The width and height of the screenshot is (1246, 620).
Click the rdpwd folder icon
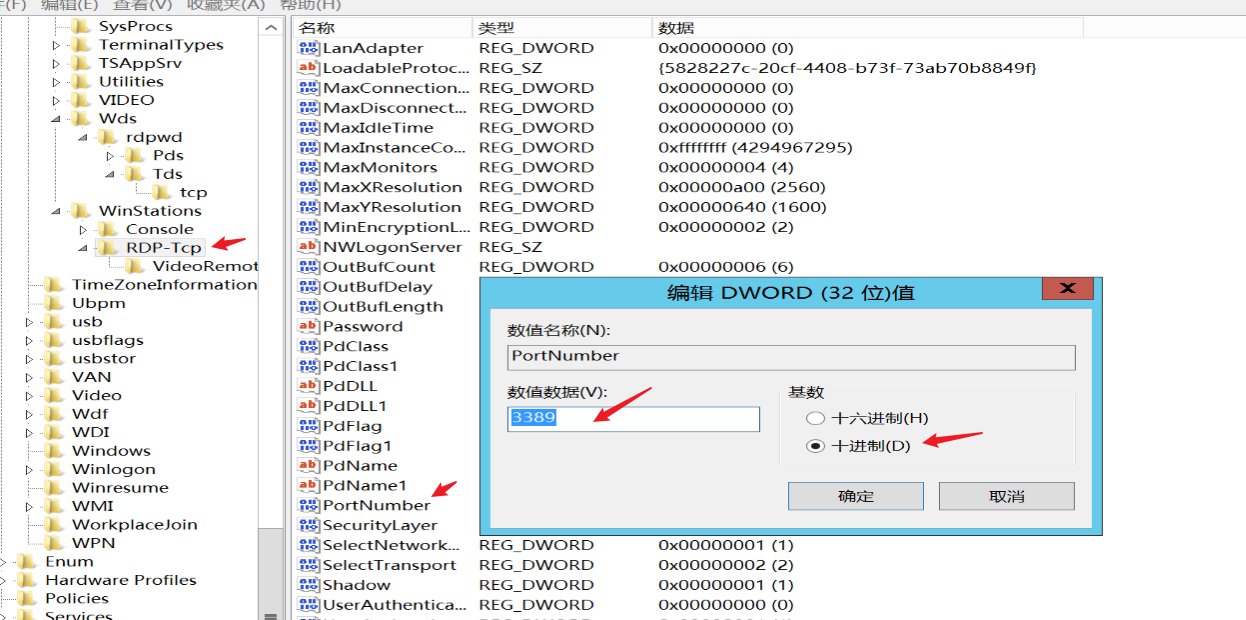109,137
